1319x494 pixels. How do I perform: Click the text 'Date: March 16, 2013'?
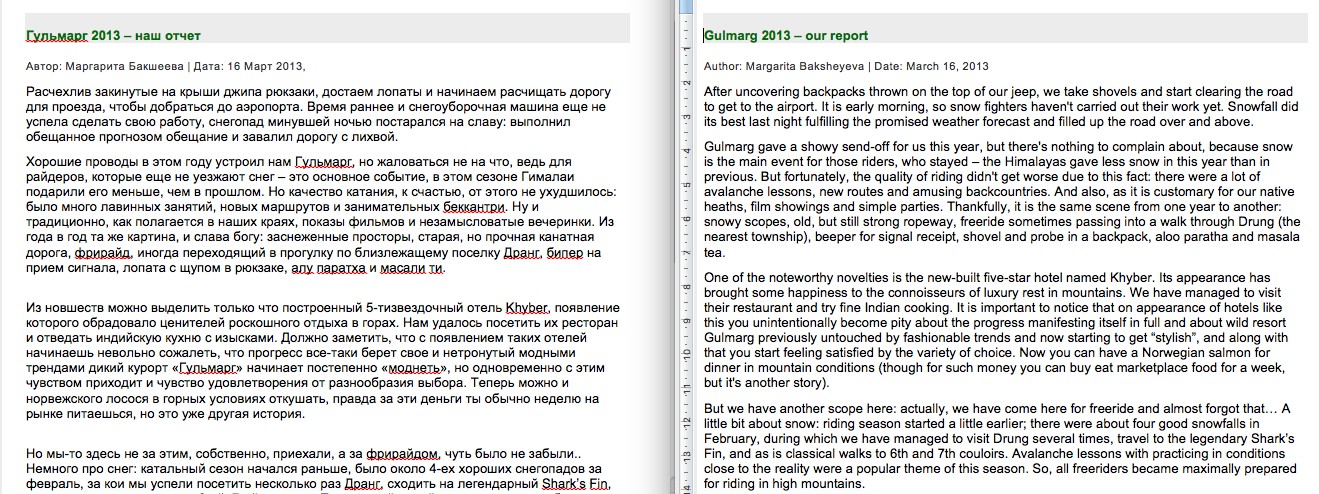click(x=932, y=67)
